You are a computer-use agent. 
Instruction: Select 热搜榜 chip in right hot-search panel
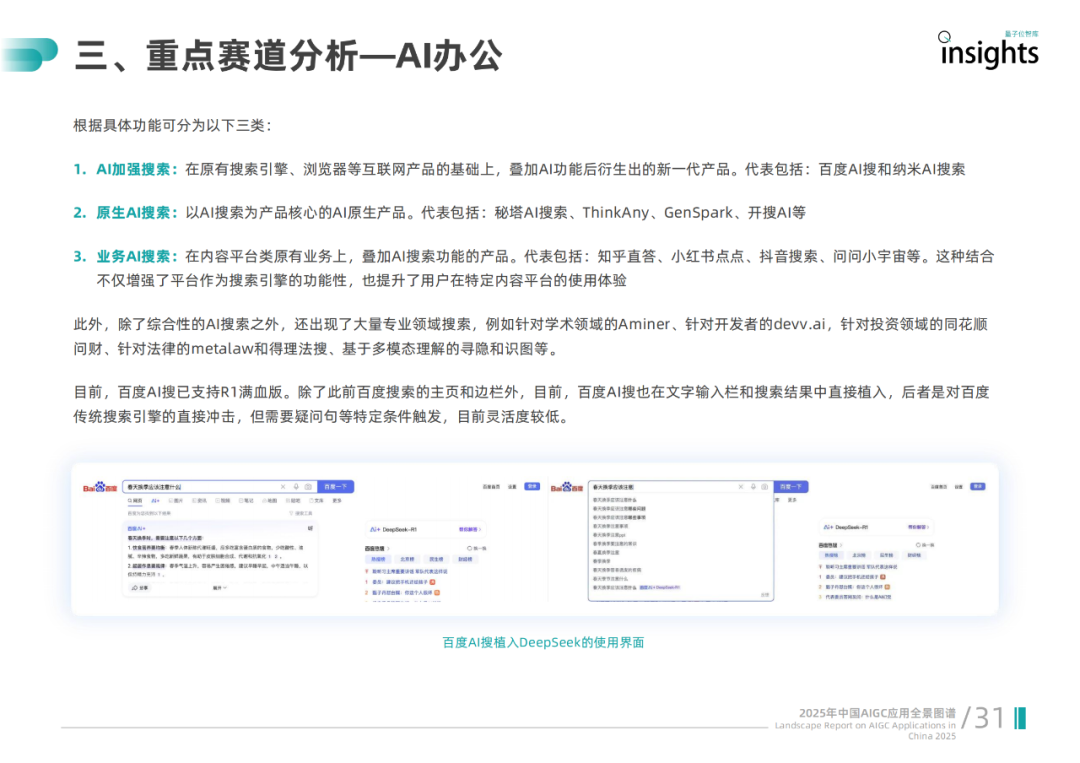(x=831, y=555)
